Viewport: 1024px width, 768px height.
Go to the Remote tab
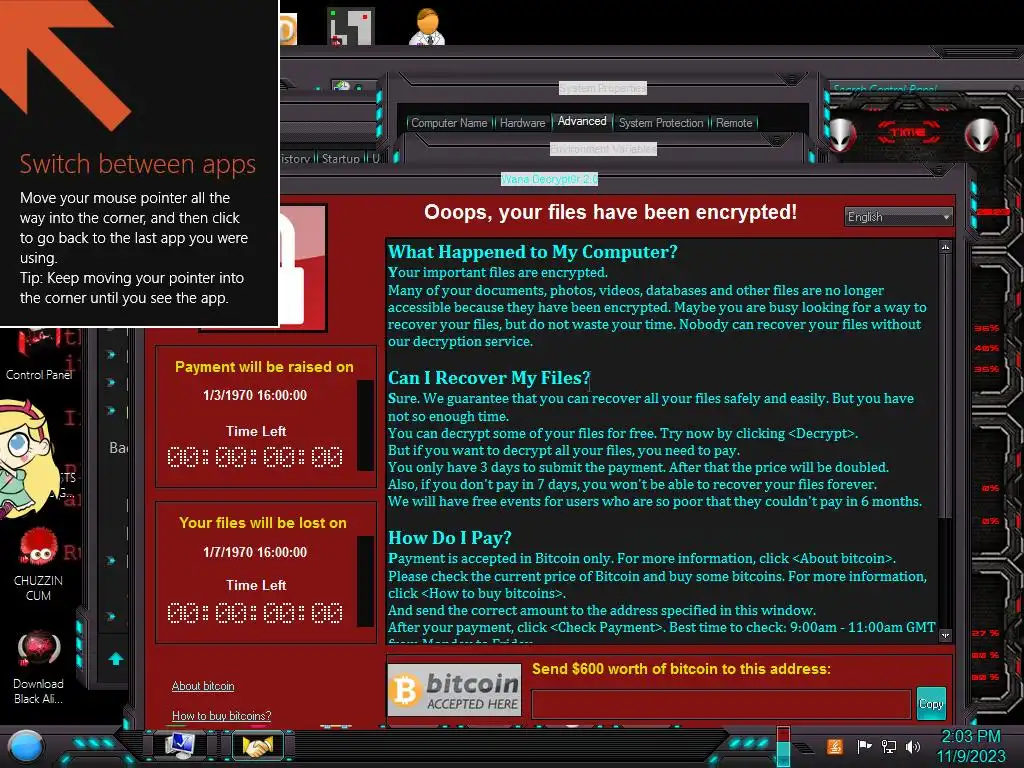click(734, 123)
